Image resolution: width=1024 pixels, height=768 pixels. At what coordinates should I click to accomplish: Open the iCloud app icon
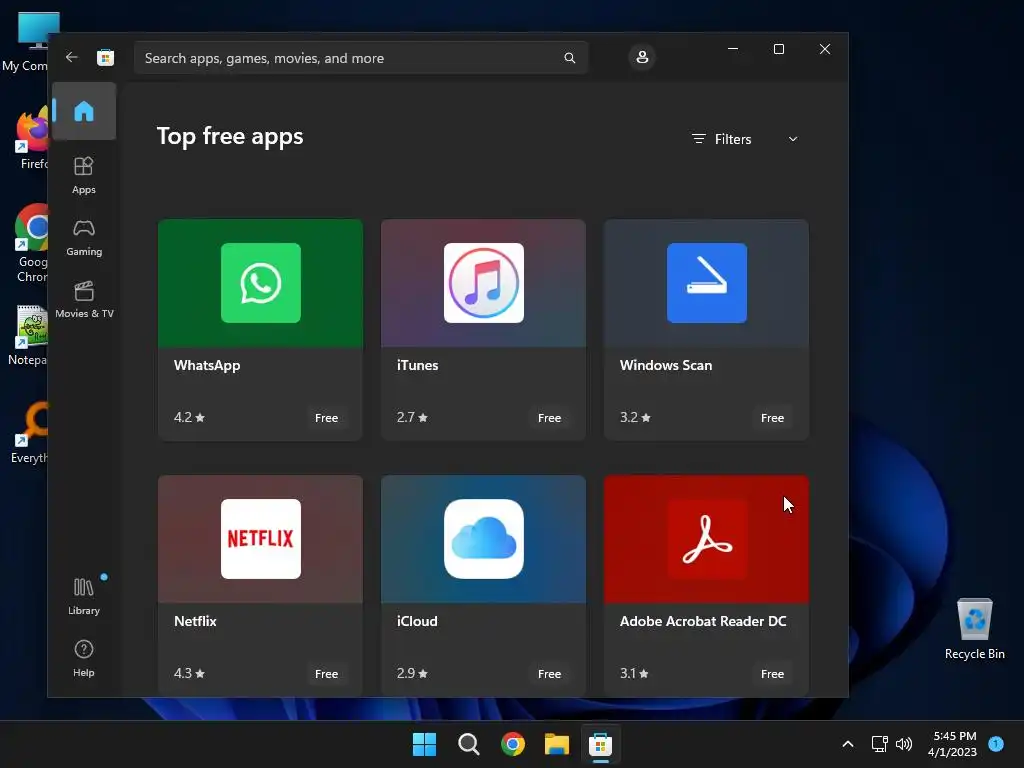pyautogui.click(x=483, y=539)
